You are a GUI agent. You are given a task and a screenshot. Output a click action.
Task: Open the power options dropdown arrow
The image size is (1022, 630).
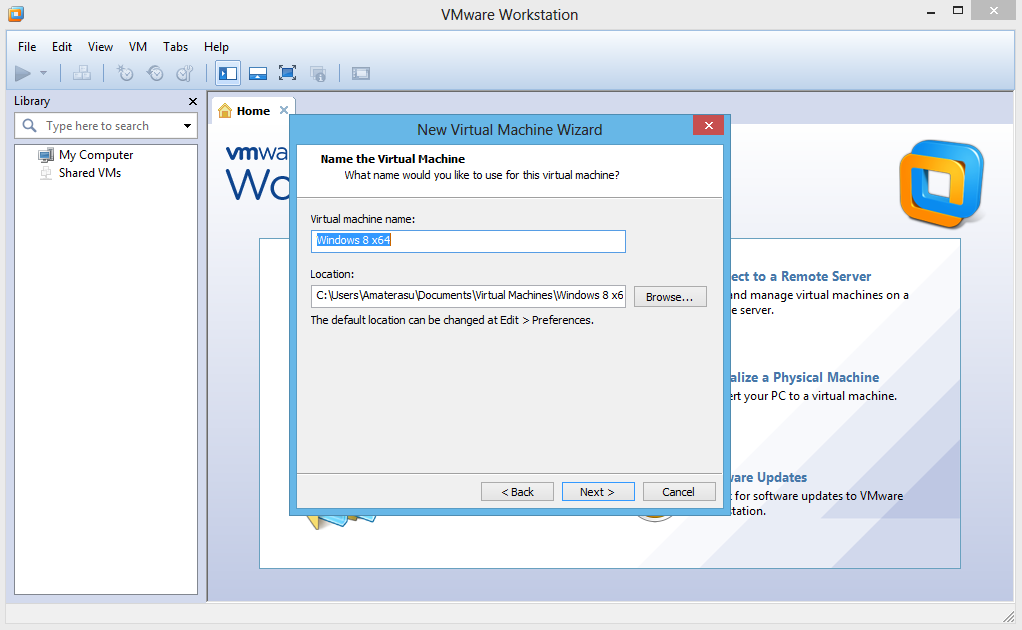coord(44,74)
